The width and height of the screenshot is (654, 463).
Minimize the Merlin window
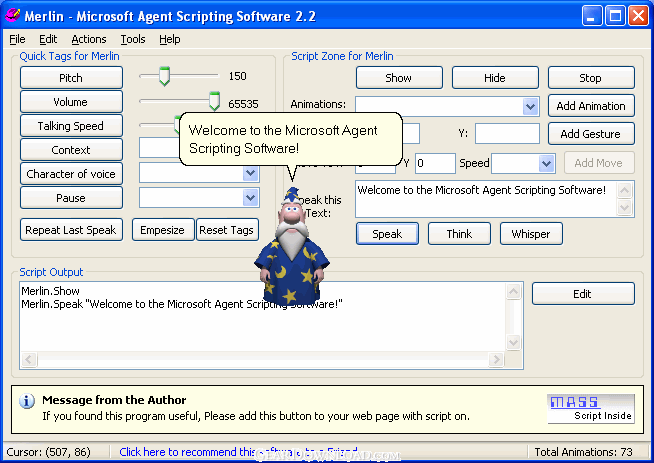[592, 16]
